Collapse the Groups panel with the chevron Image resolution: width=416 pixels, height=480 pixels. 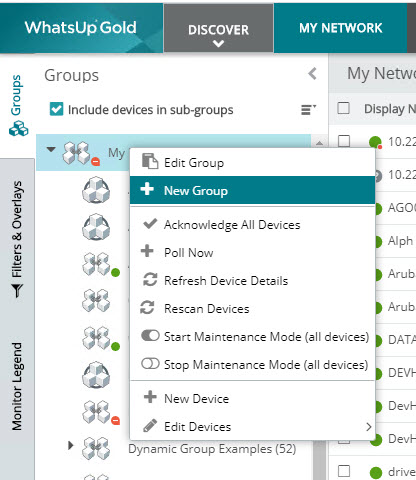coord(312,74)
